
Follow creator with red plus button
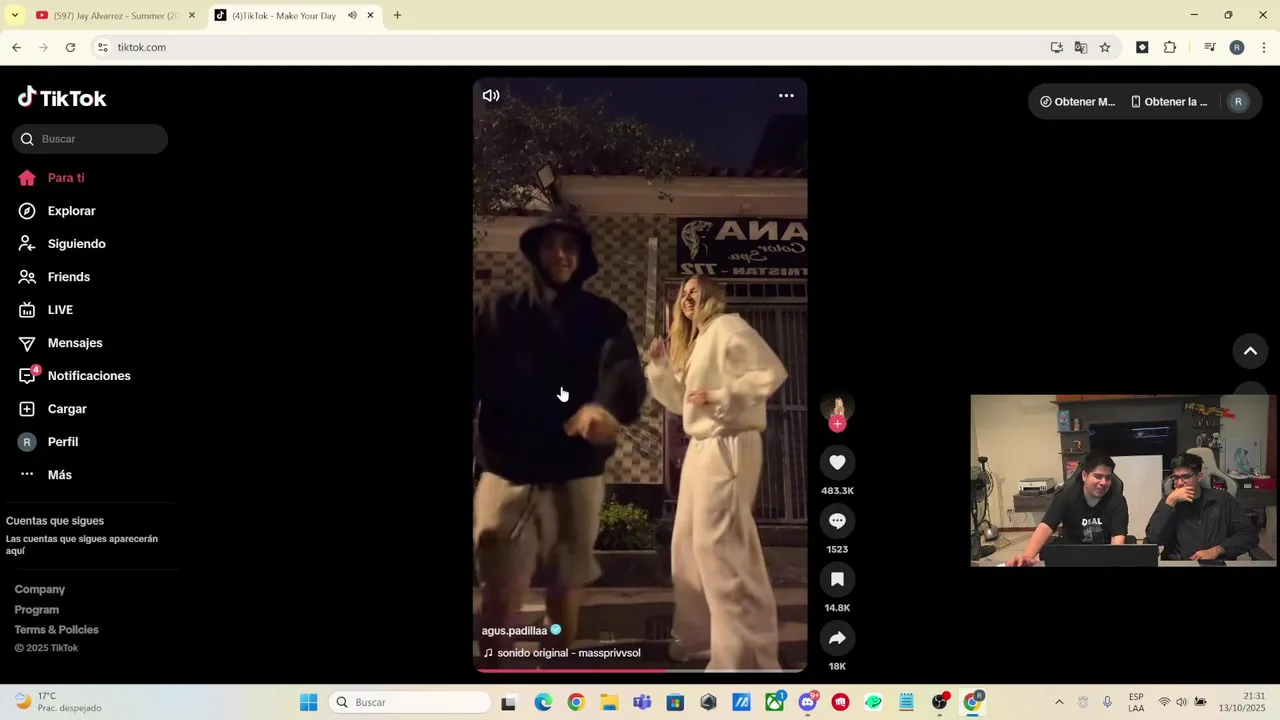(x=838, y=424)
